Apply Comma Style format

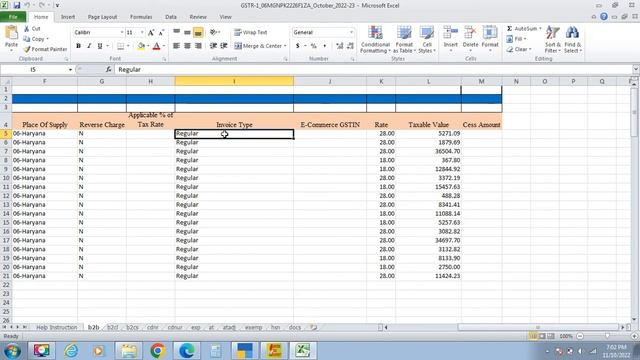click(x=324, y=46)
